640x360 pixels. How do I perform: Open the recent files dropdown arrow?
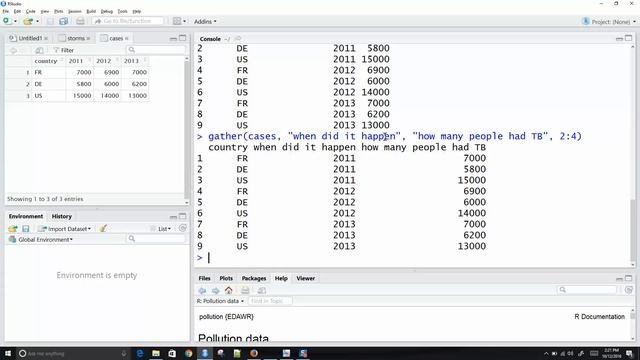click(x=37, y=21)
